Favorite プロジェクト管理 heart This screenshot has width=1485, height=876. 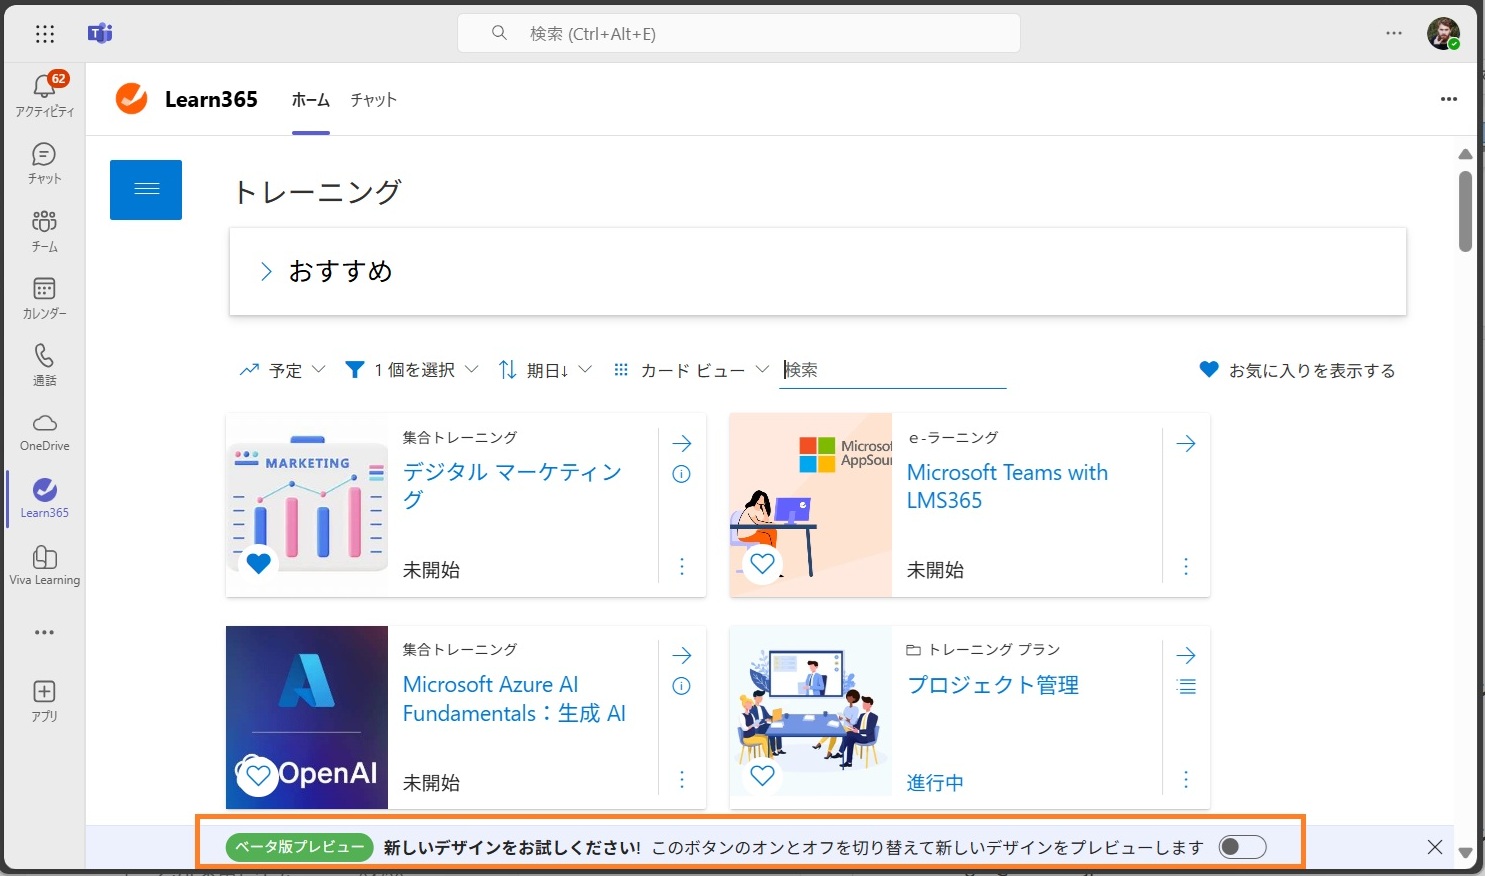pyautogui.click(x=762, y=775)
